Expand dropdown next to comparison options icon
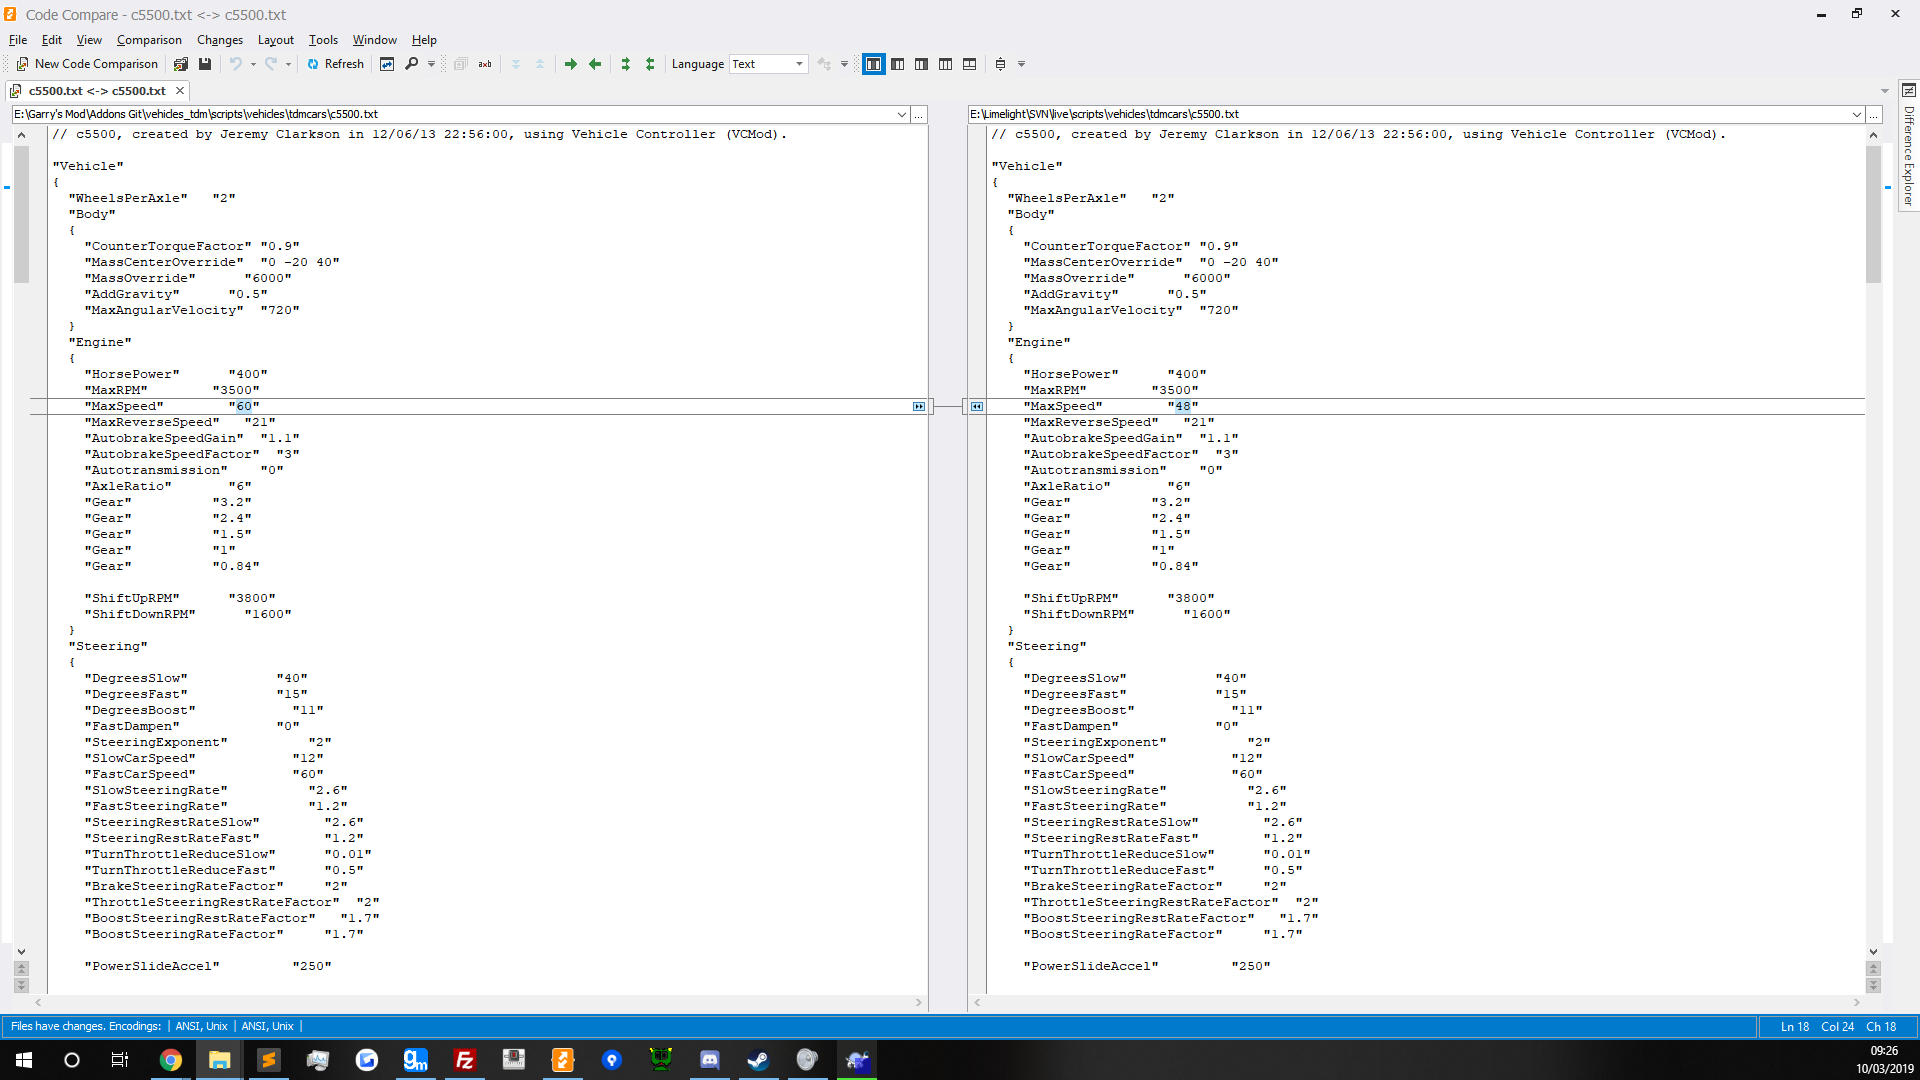 [844, 64]
